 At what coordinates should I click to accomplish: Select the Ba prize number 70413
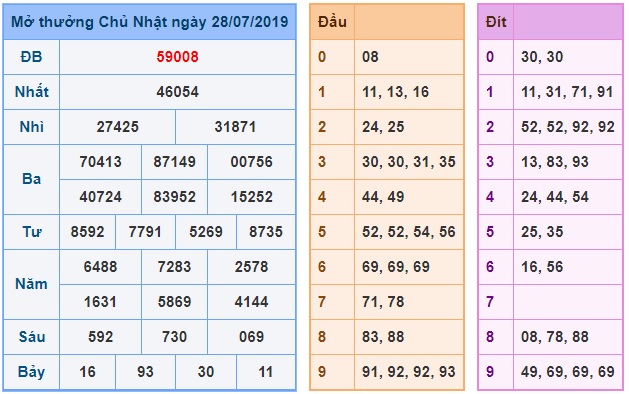click(x=100, y=162)
